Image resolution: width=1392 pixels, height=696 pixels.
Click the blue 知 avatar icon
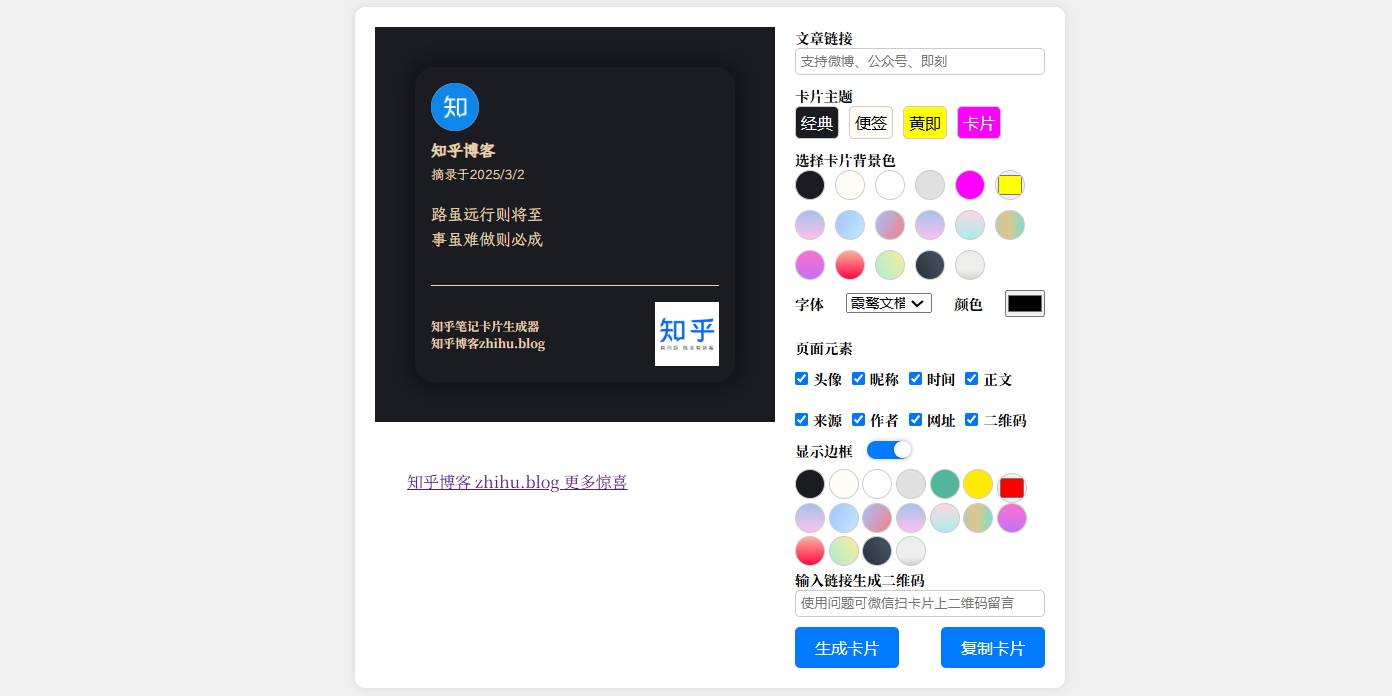455,107
